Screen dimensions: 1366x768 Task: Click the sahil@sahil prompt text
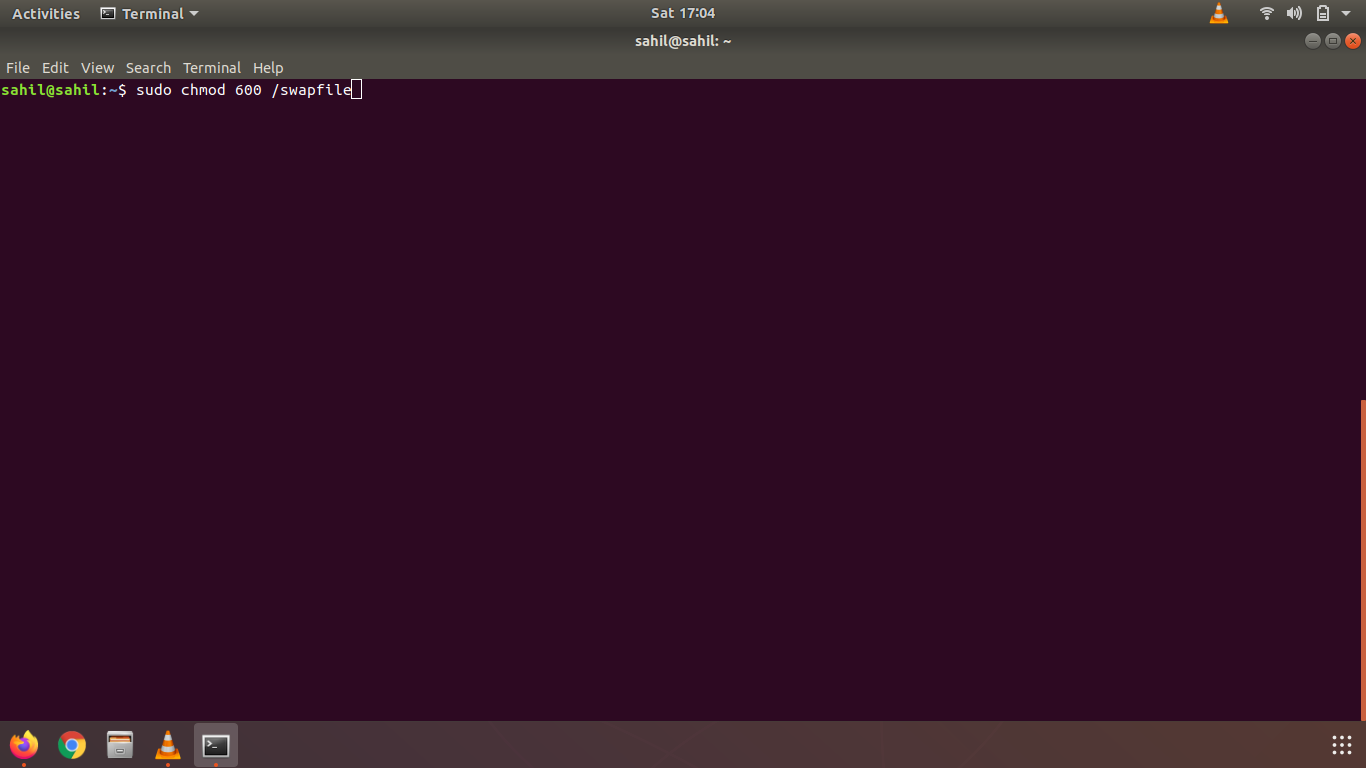50,90
